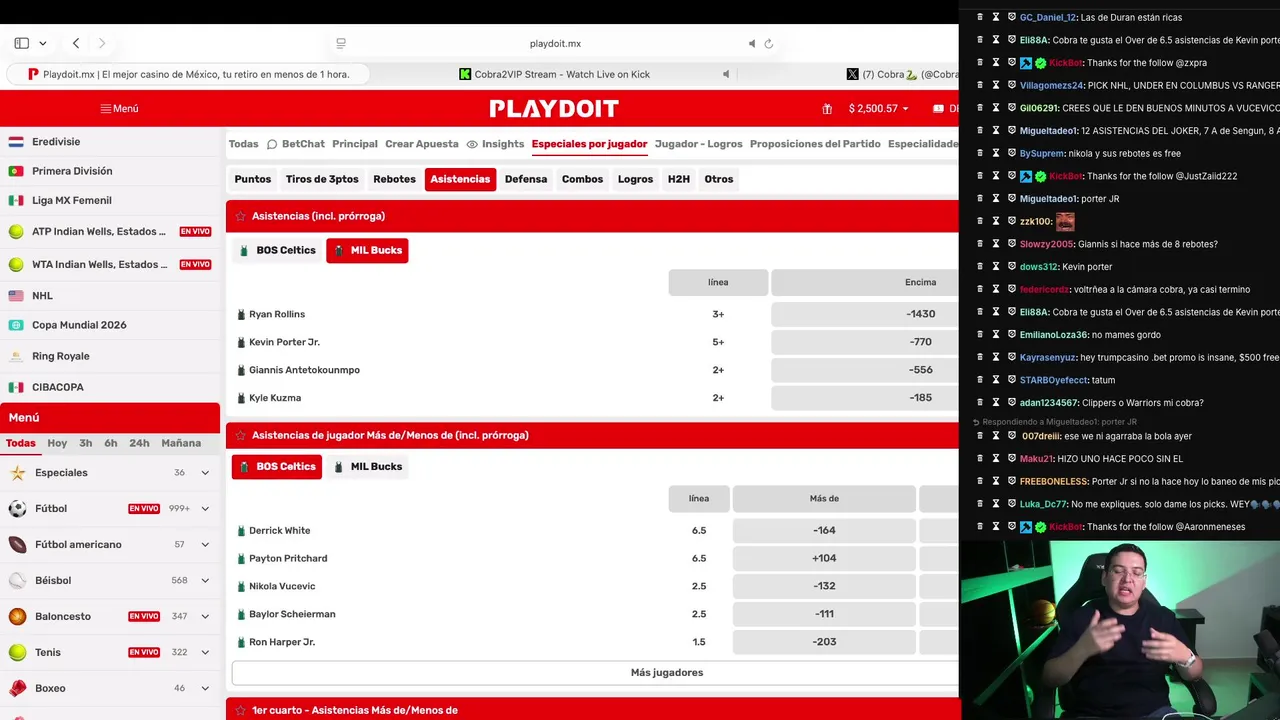The height and width of the screenshot is (720, 1280).
Task: Select the Todas time filter tab
Action: [x=20, y=443]
